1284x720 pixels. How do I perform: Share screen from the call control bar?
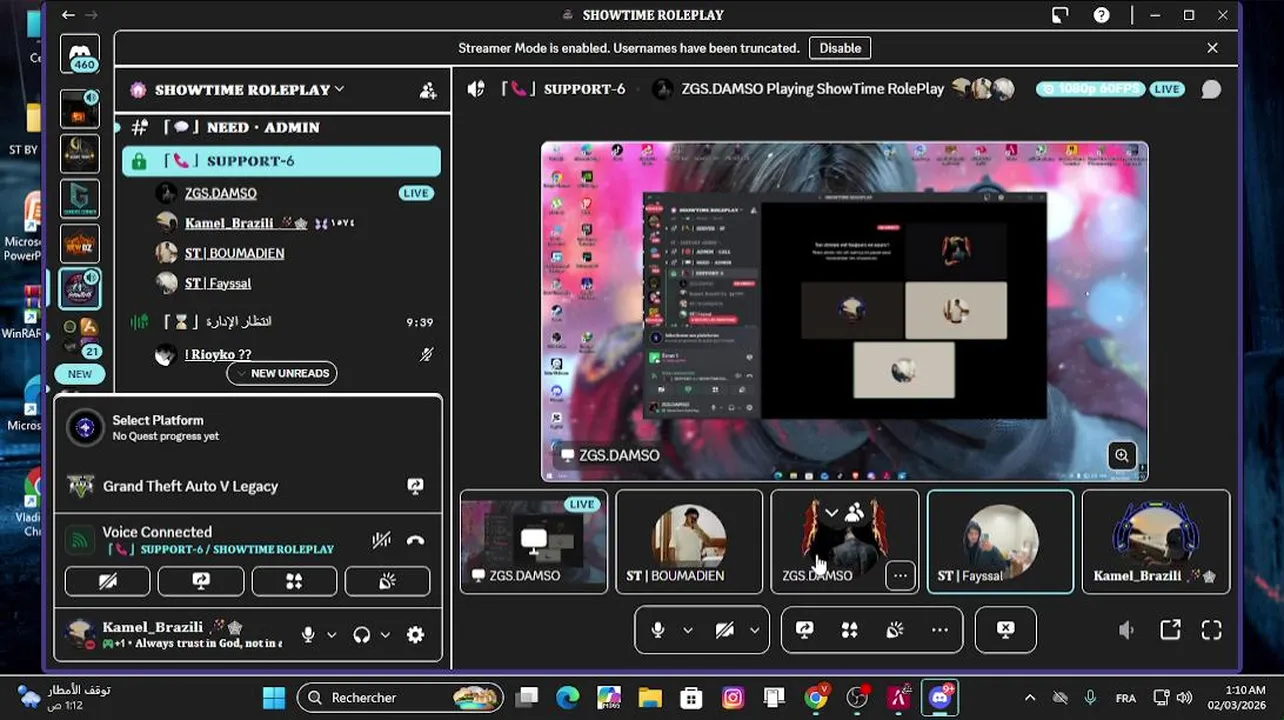click(804, 630)
